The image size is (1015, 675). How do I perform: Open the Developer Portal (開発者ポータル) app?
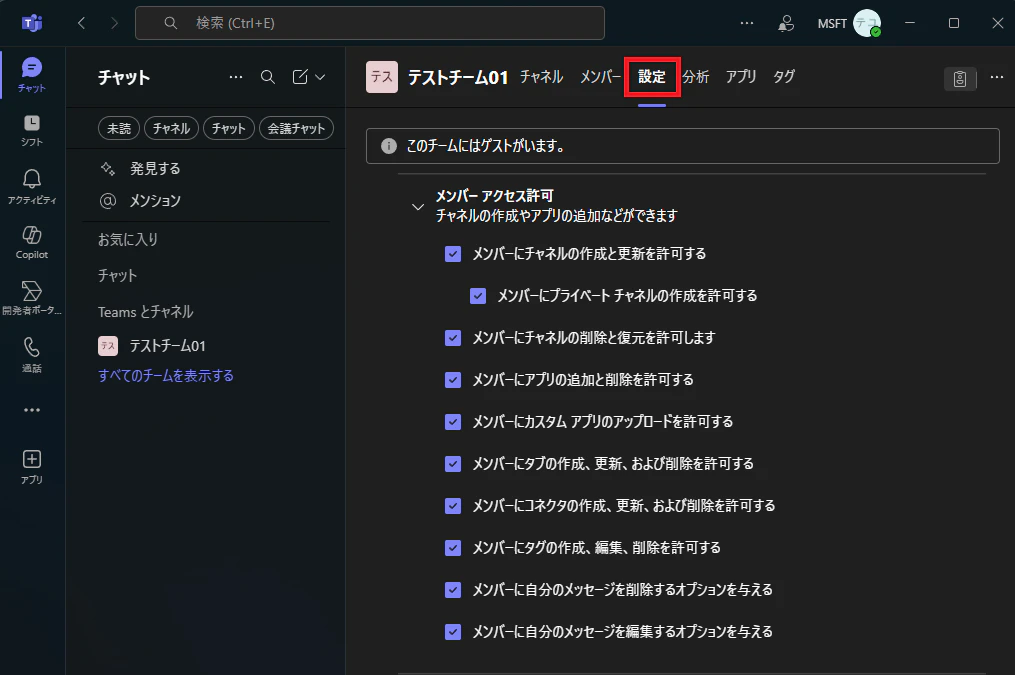[32, 298]
